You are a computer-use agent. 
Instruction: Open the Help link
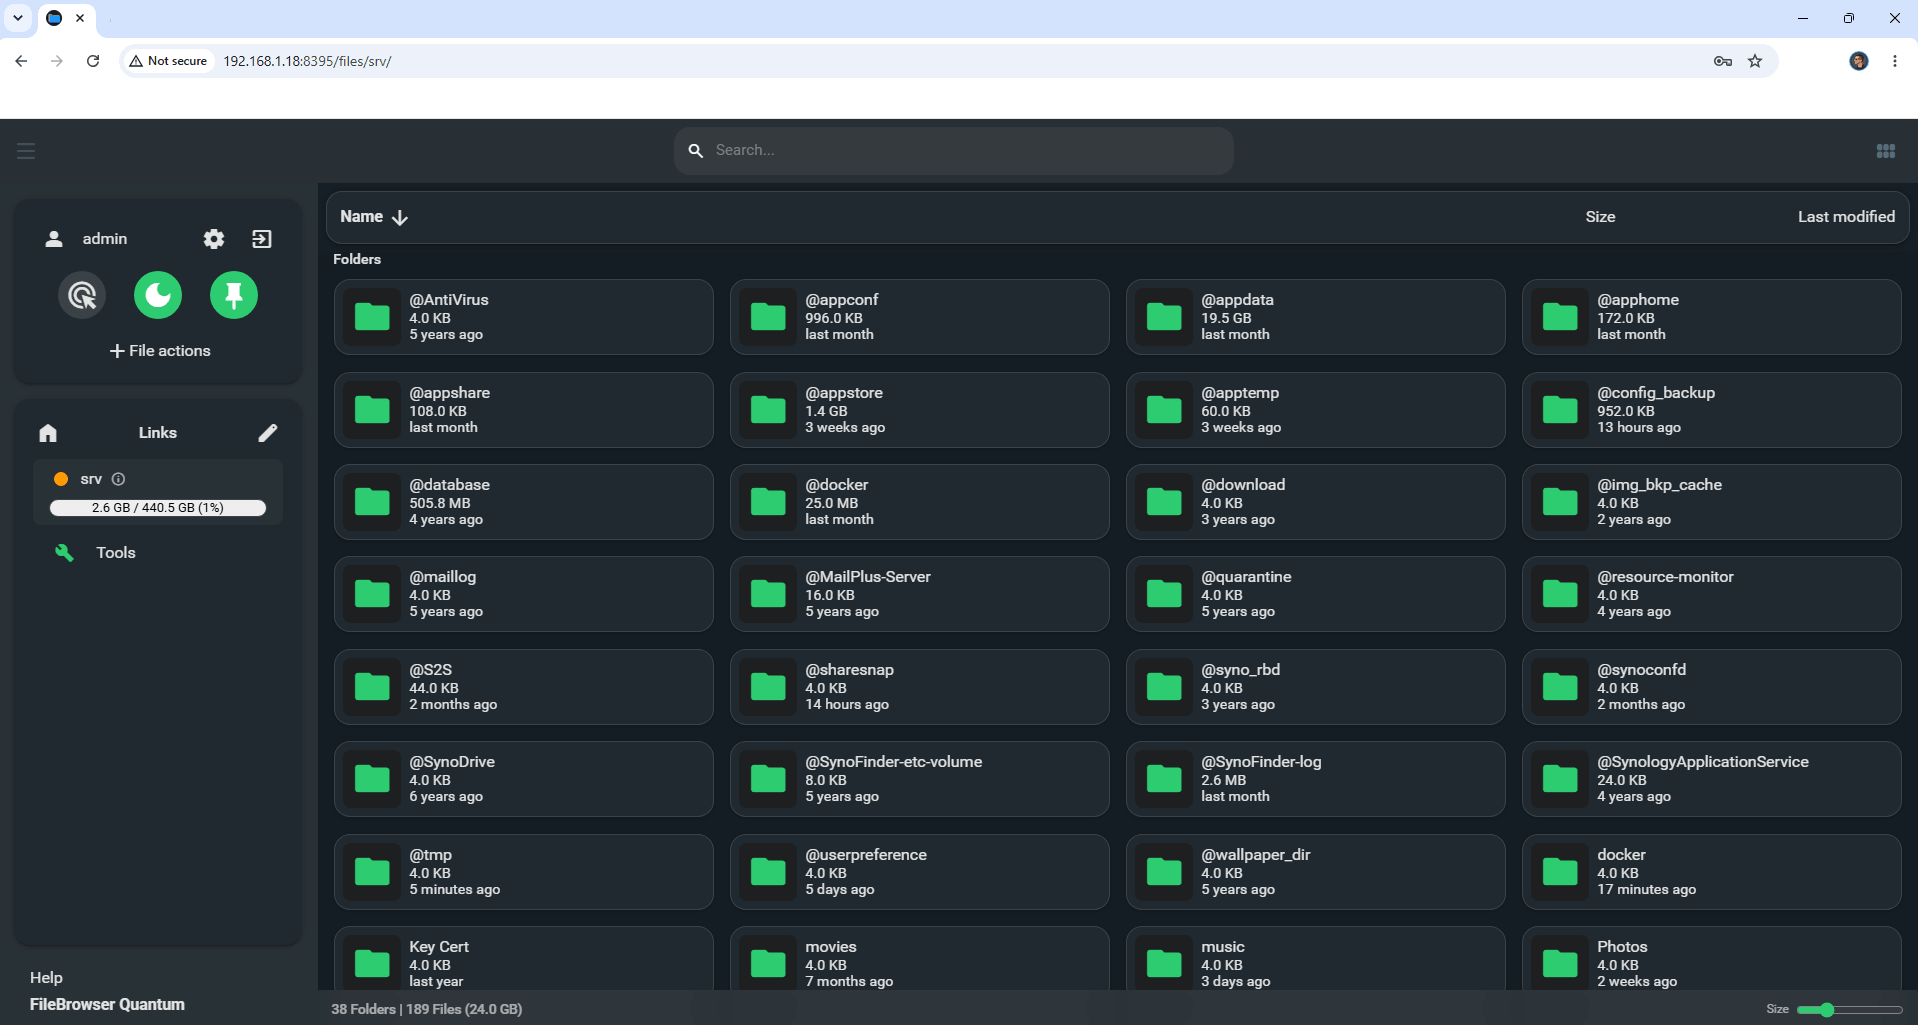46,978
